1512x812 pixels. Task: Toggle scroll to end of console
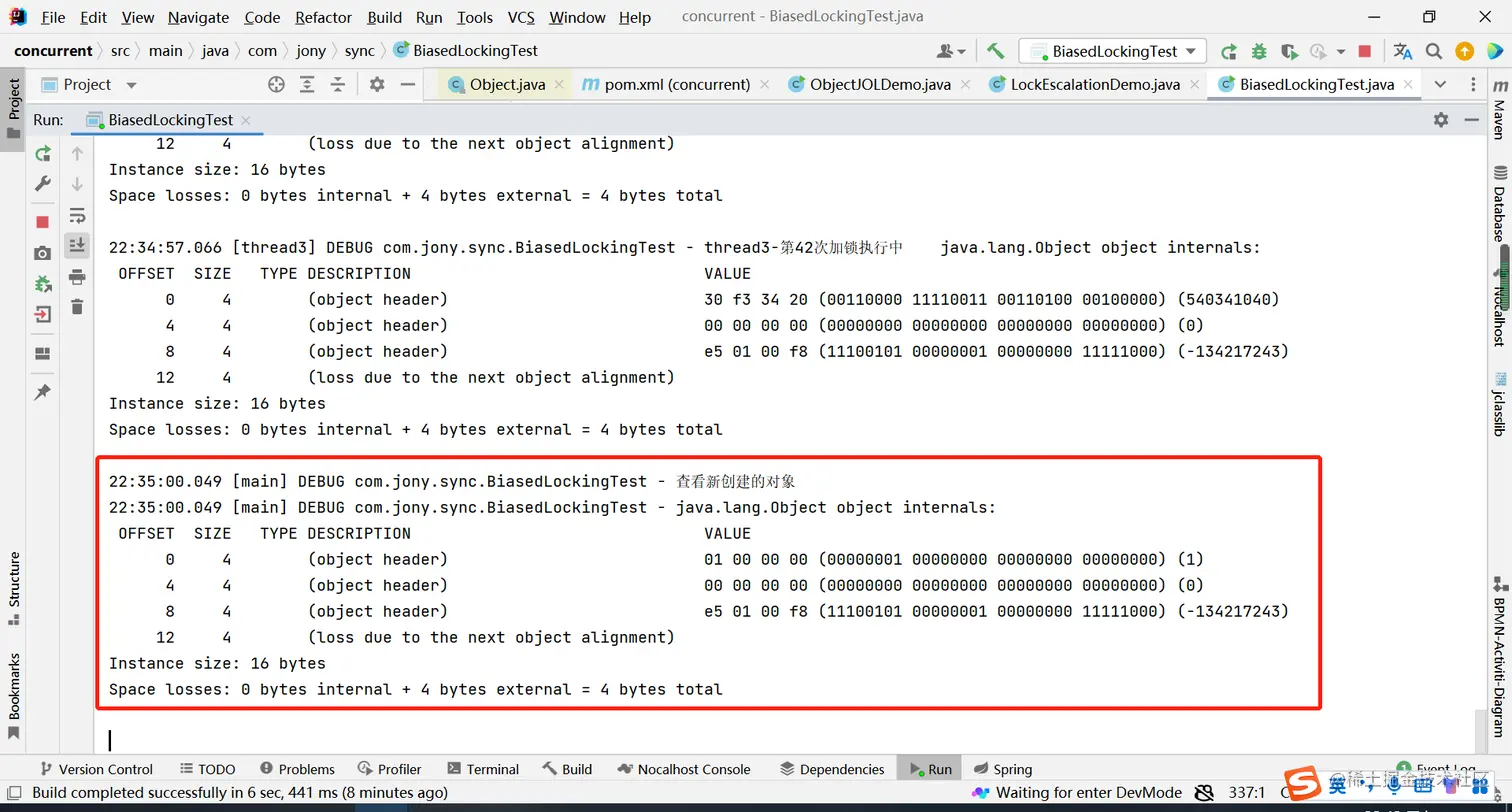pos(77,246)
